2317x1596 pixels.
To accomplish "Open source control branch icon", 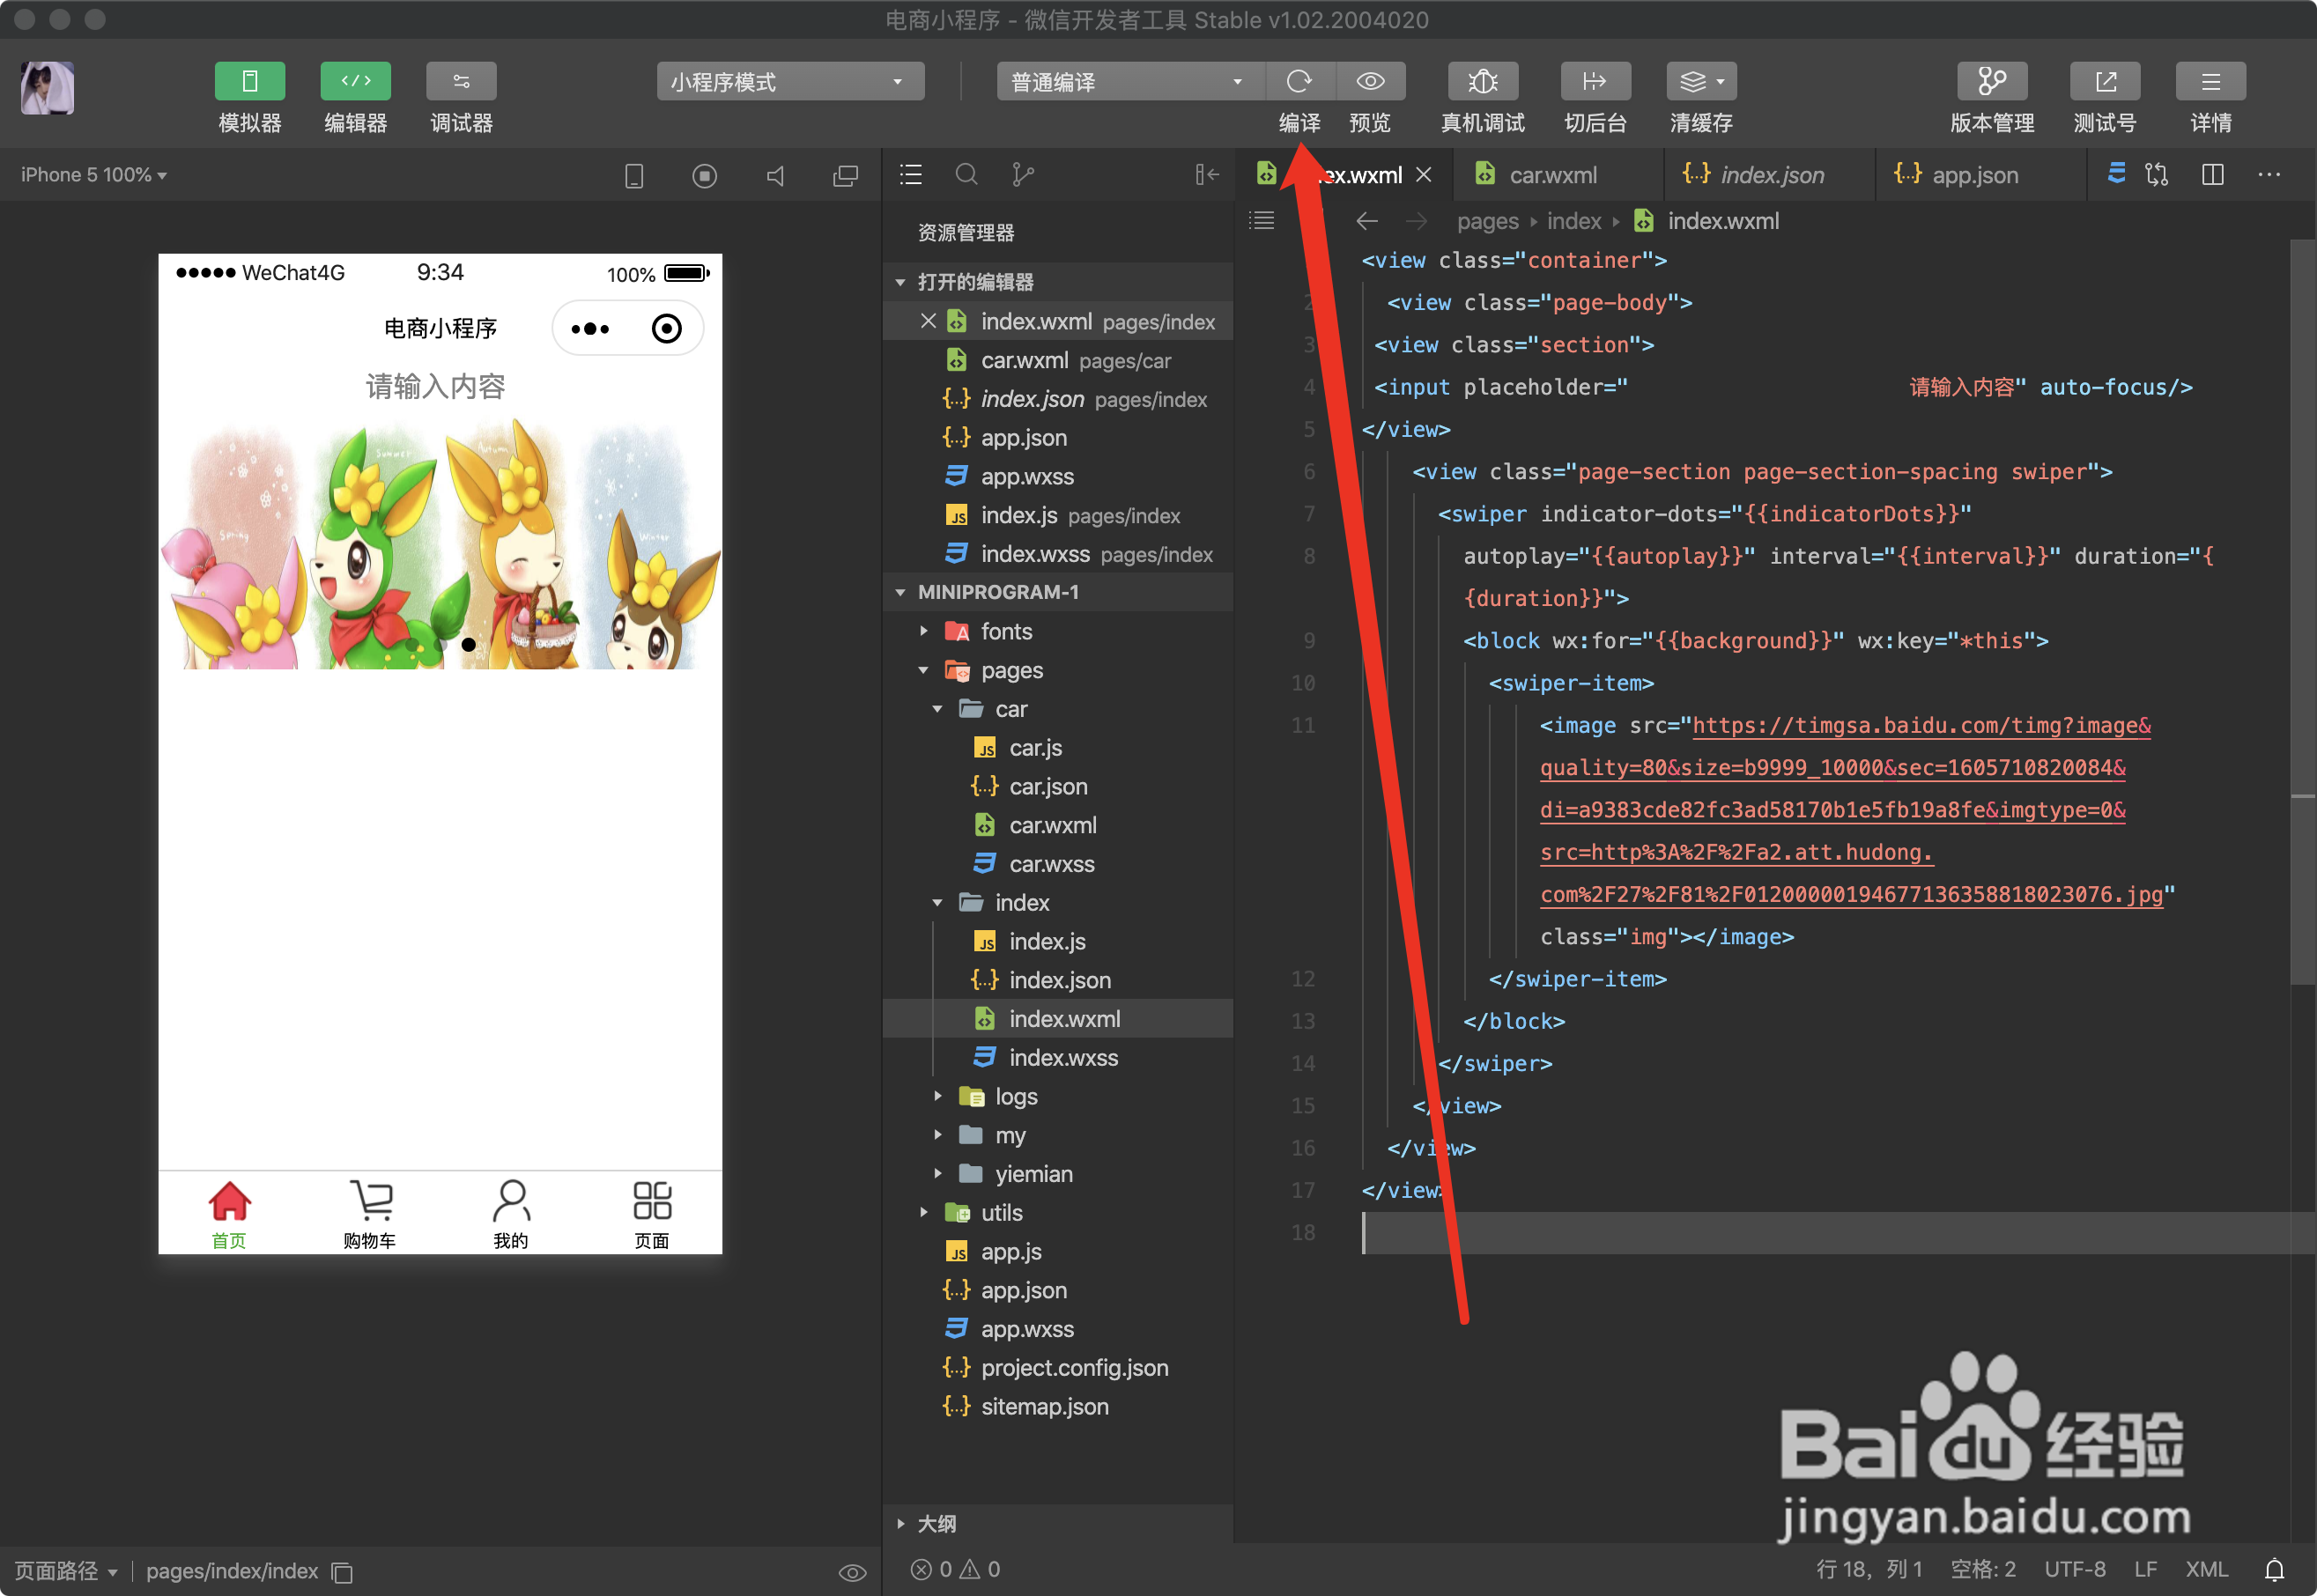I will 1022,175.
